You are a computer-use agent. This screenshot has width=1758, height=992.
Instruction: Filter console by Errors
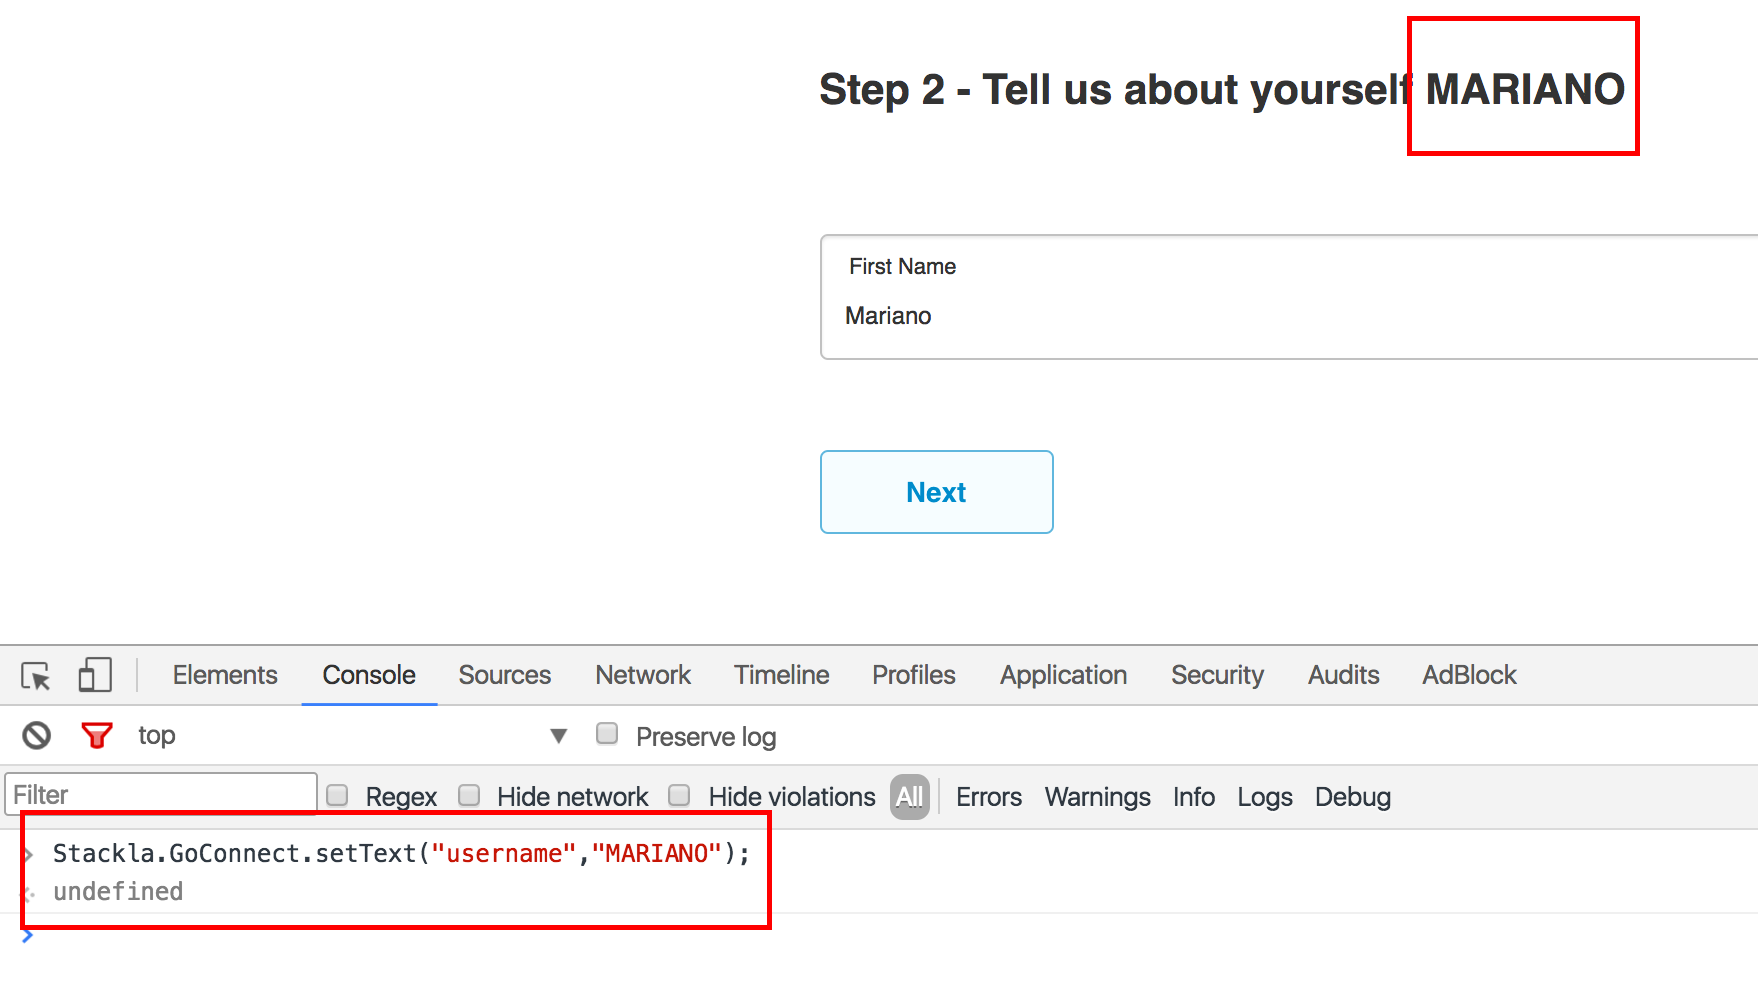pyautogui.click(x=988, y=797)
